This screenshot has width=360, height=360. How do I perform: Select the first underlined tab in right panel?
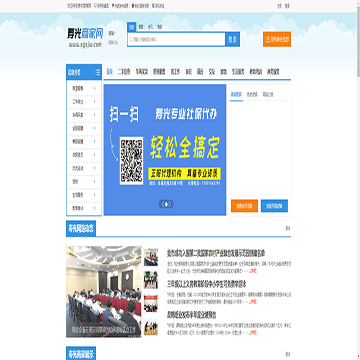pyautogui.click(x=236, y=94)
